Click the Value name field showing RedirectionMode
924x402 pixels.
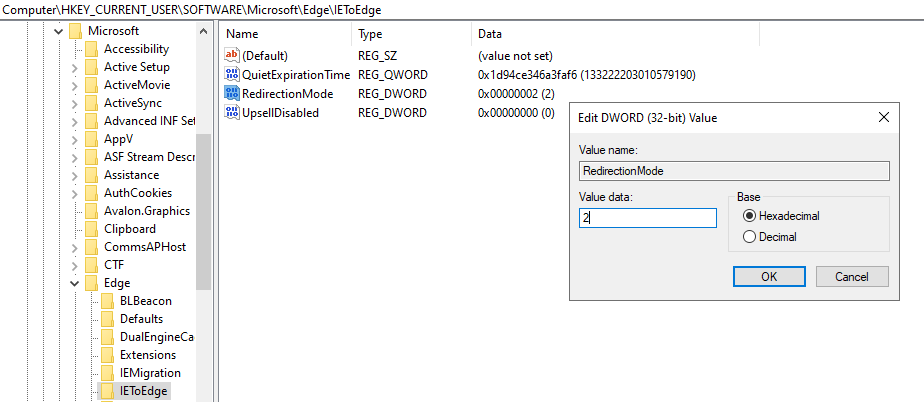(x=734, y=171)
